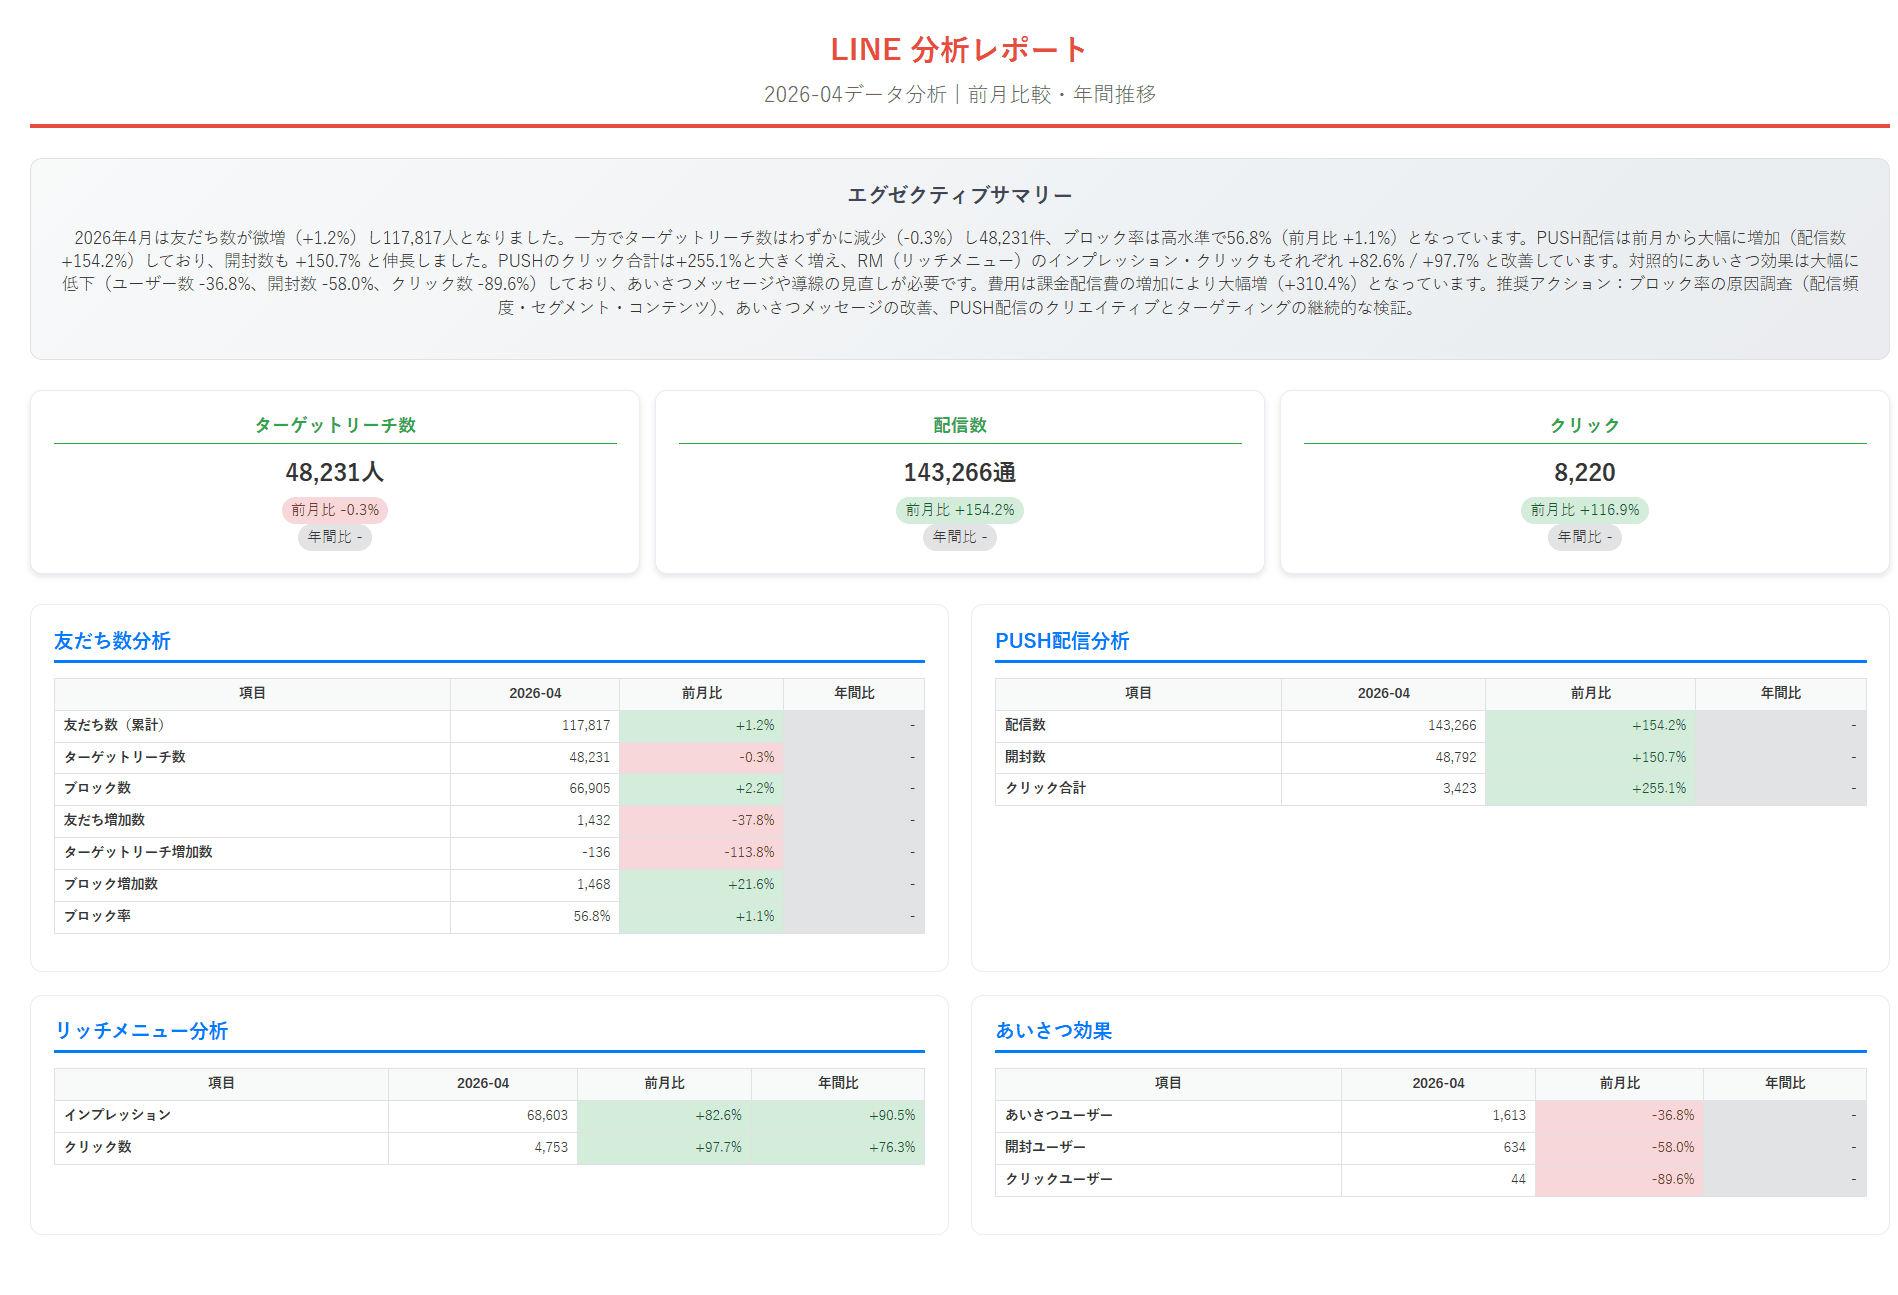Select the 前月比 -0.3% badge under ターゲットリーチ数
Viewport: 1898px width, 1295px height.
pyautogui.click(x=335, y=510)
